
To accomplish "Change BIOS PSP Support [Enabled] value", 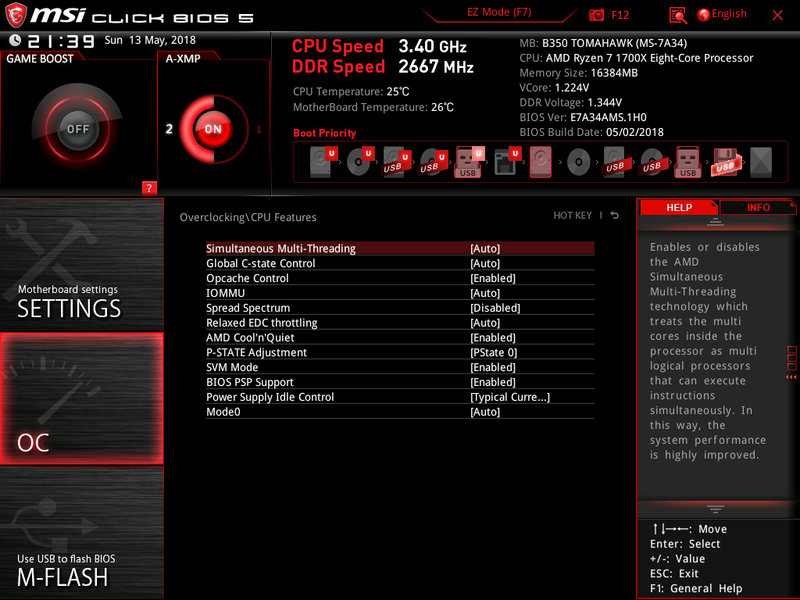I will click(x=493, y=382).
